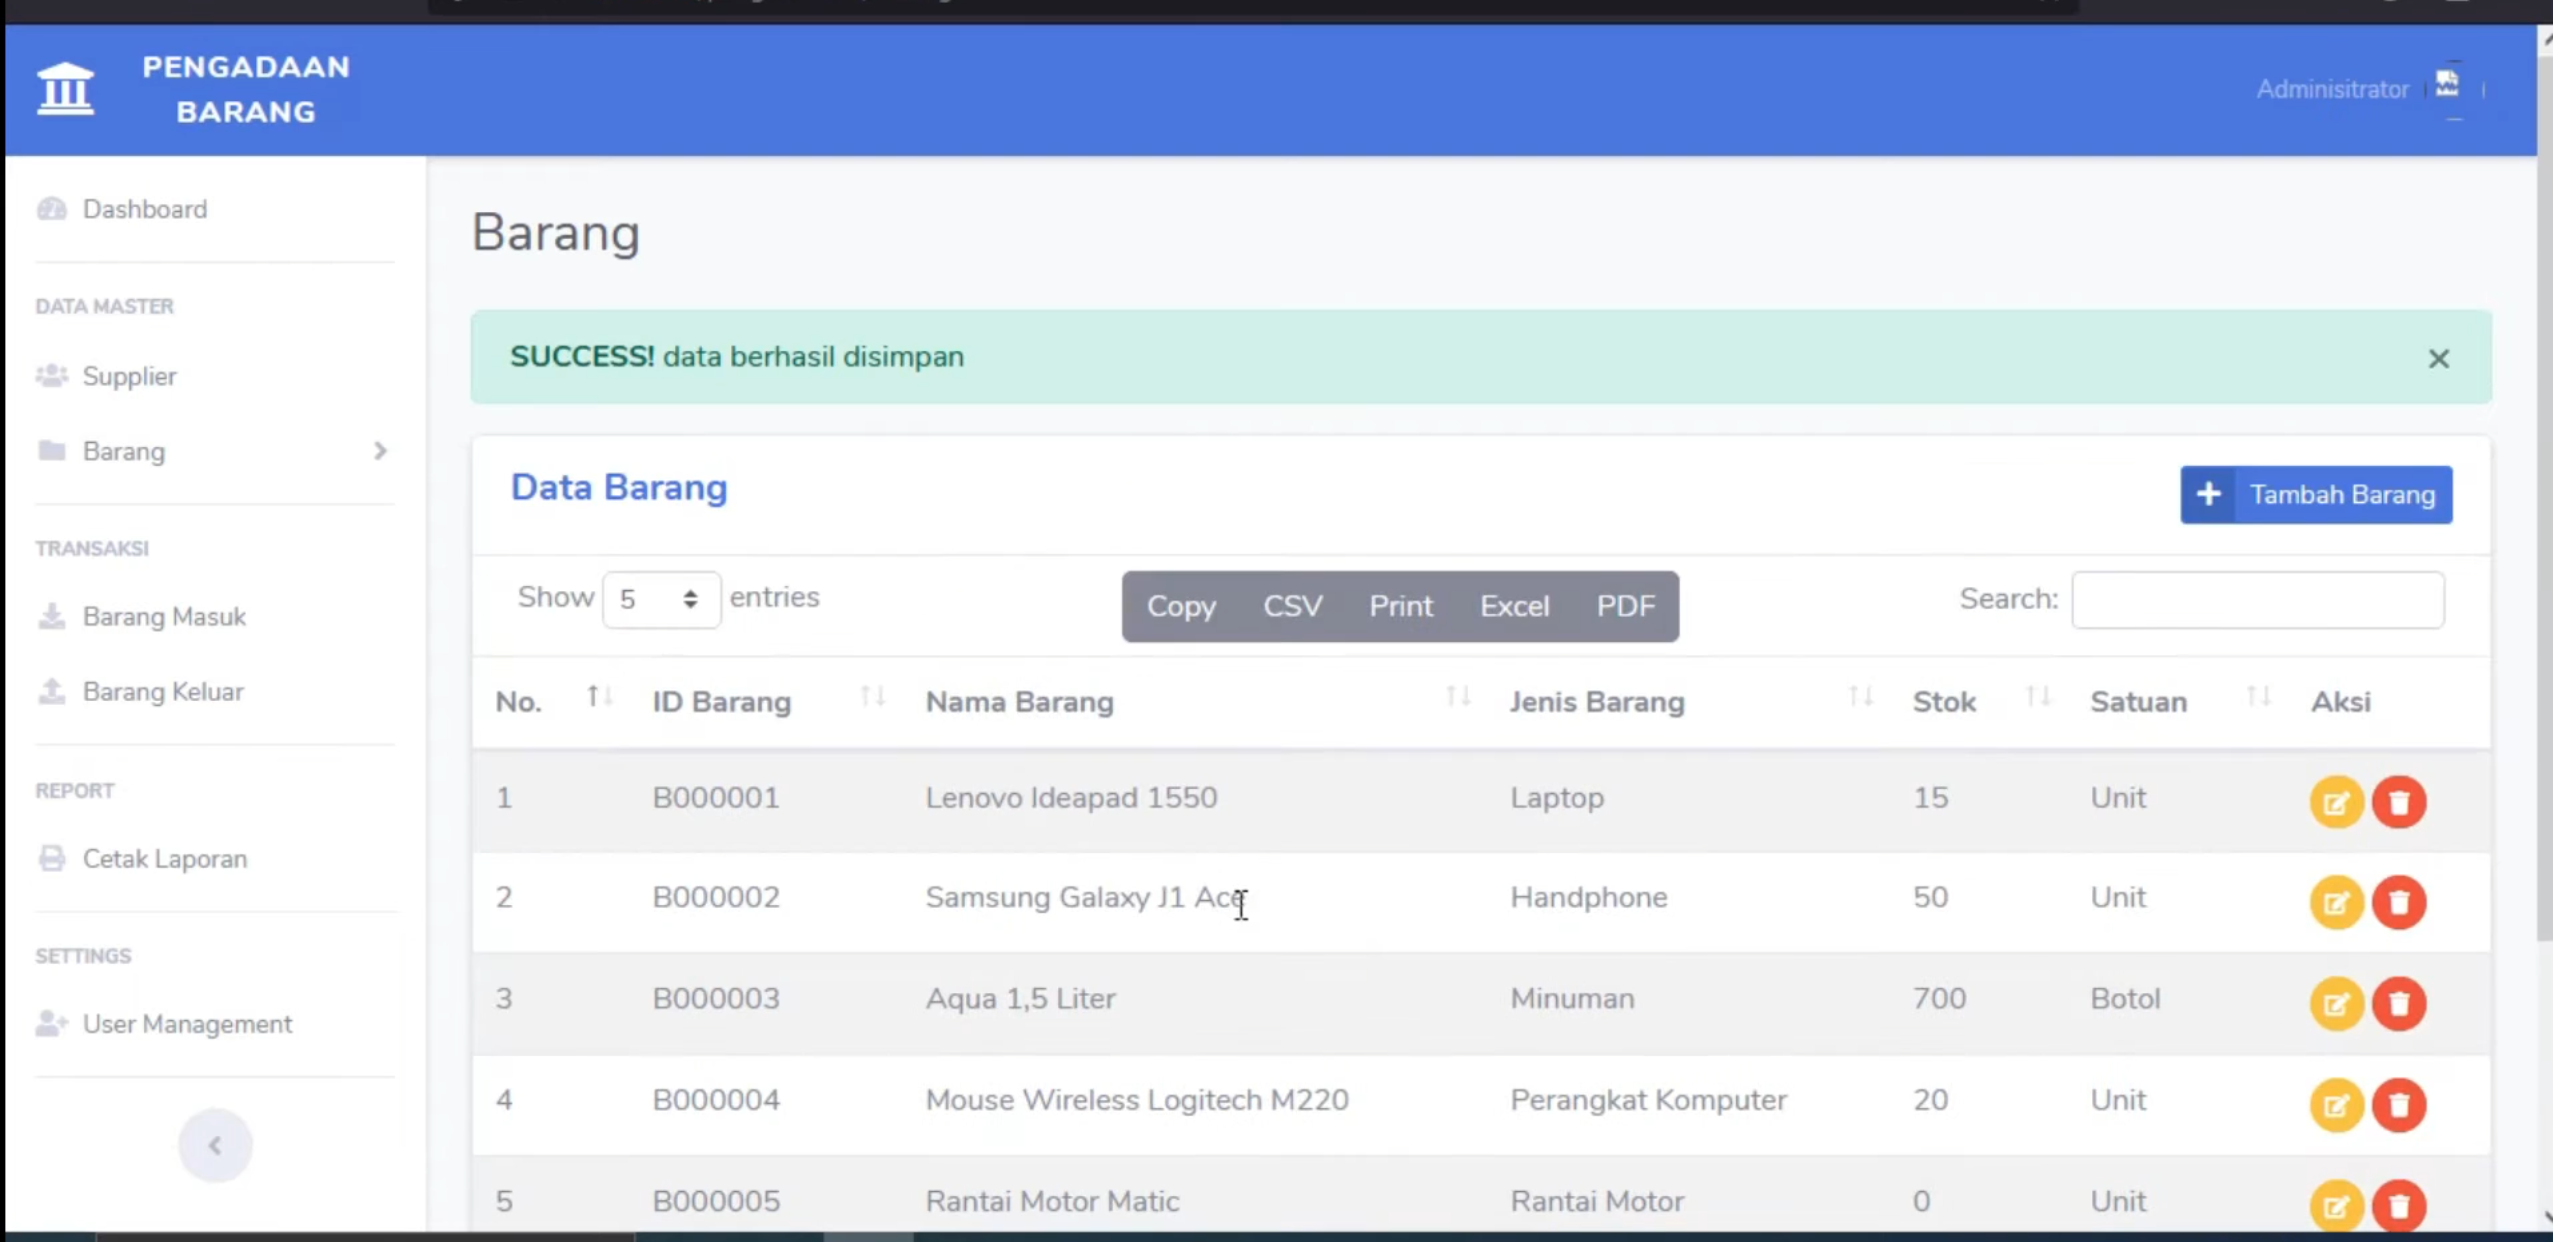Focus the Search input field

[2258, 599]
